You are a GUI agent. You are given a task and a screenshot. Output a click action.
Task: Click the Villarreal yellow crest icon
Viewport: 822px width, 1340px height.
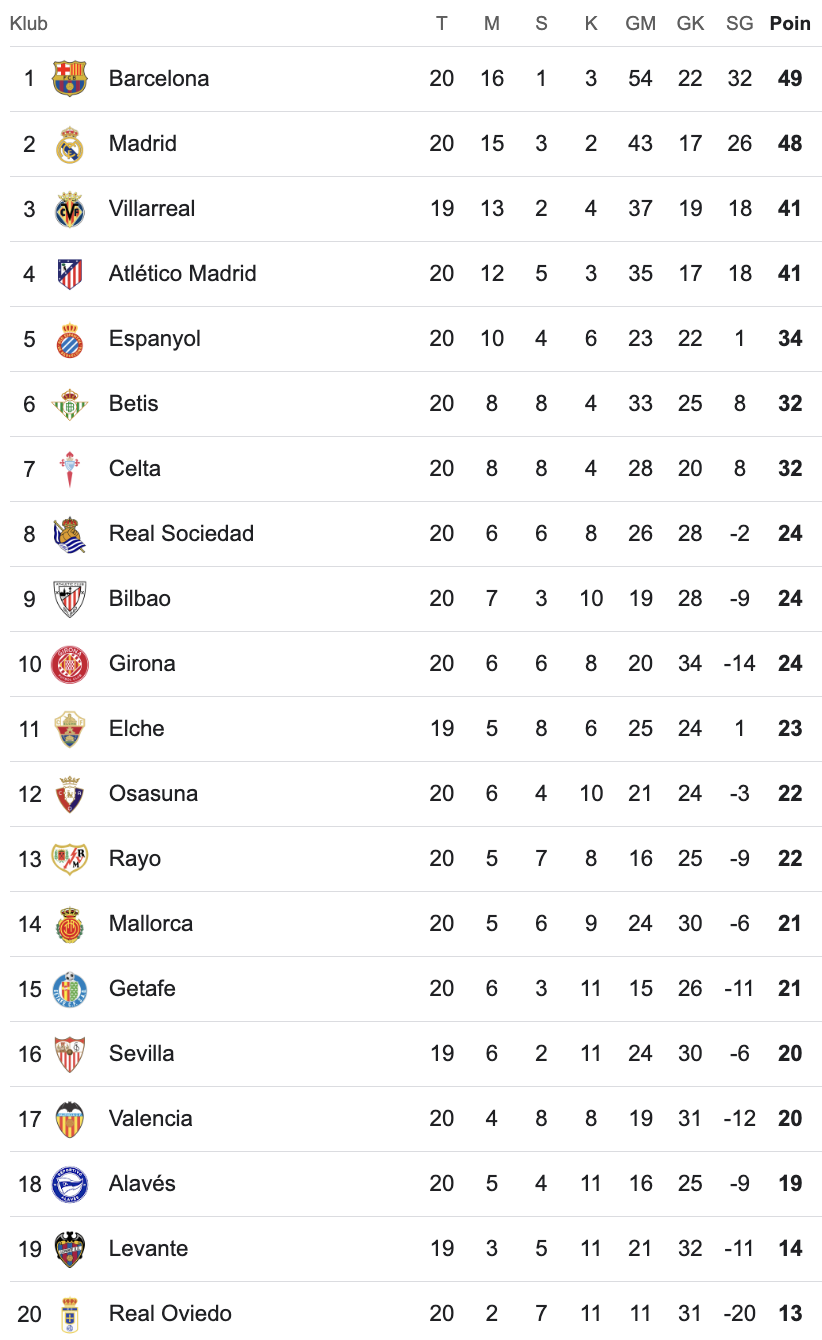(69, 209)
